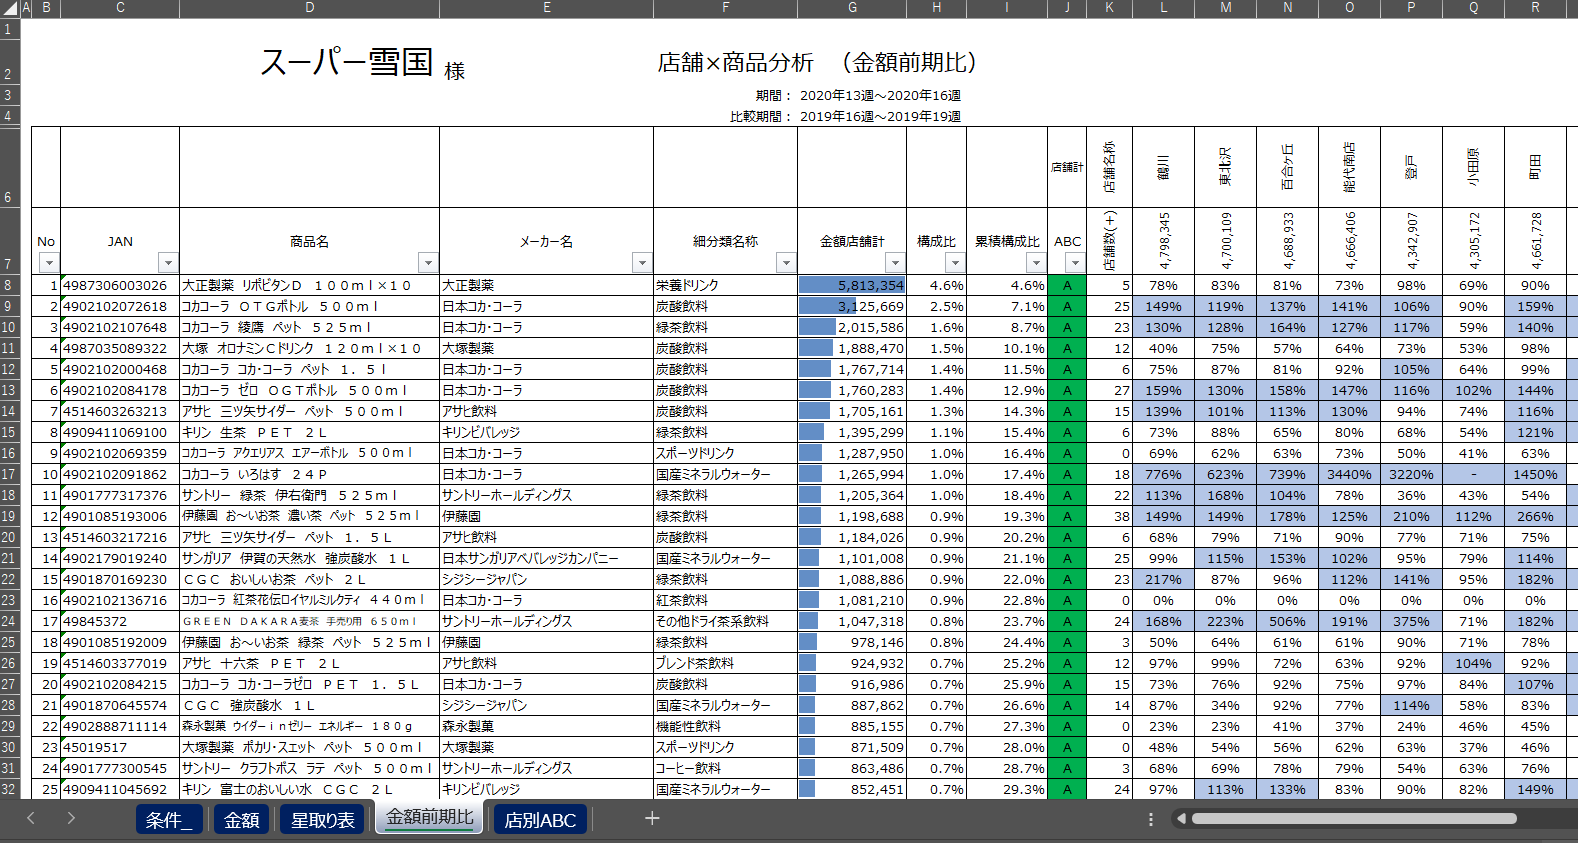Select the 金額前期比 sheet tab
The image size is (1578, 843).
click(430, 818)
